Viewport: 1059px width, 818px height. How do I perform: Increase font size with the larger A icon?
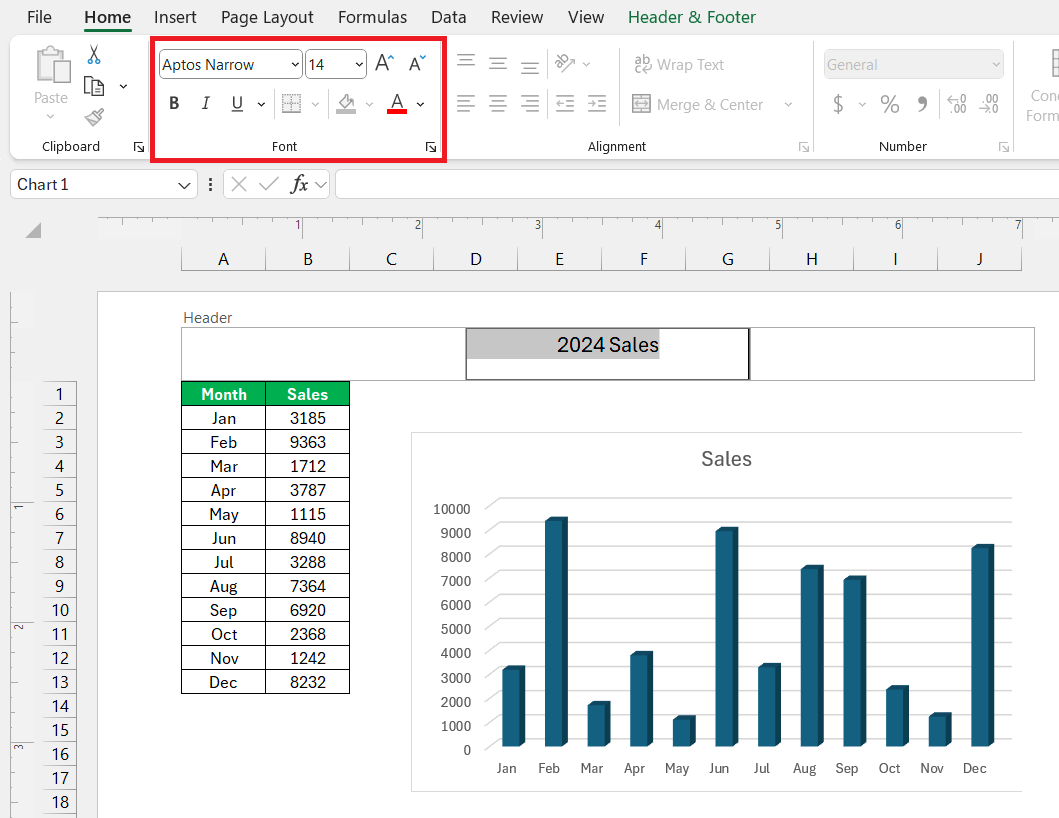tap(384, 63)
